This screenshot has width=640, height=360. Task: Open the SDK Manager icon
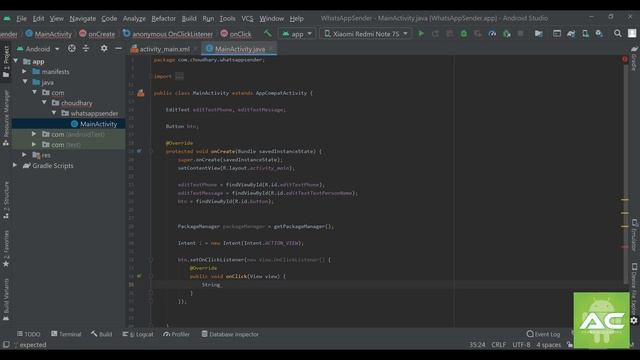[x=599, y=33]
